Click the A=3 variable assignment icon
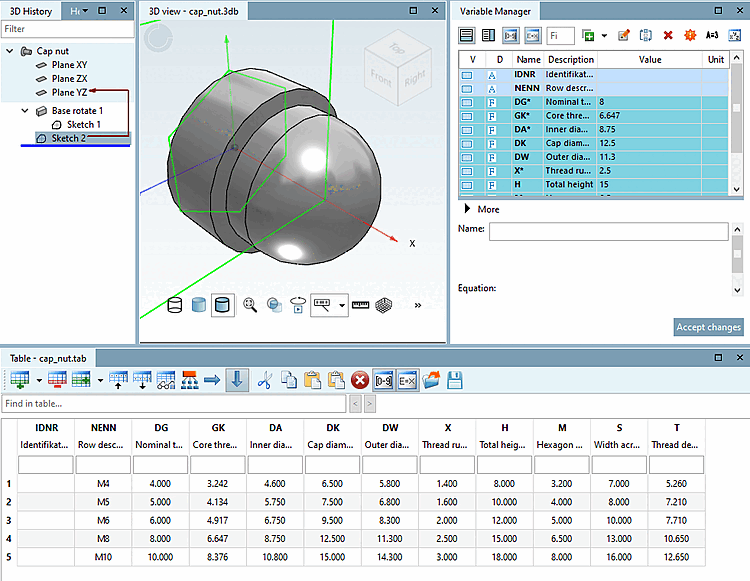750x581 pixels. (712, 35)
